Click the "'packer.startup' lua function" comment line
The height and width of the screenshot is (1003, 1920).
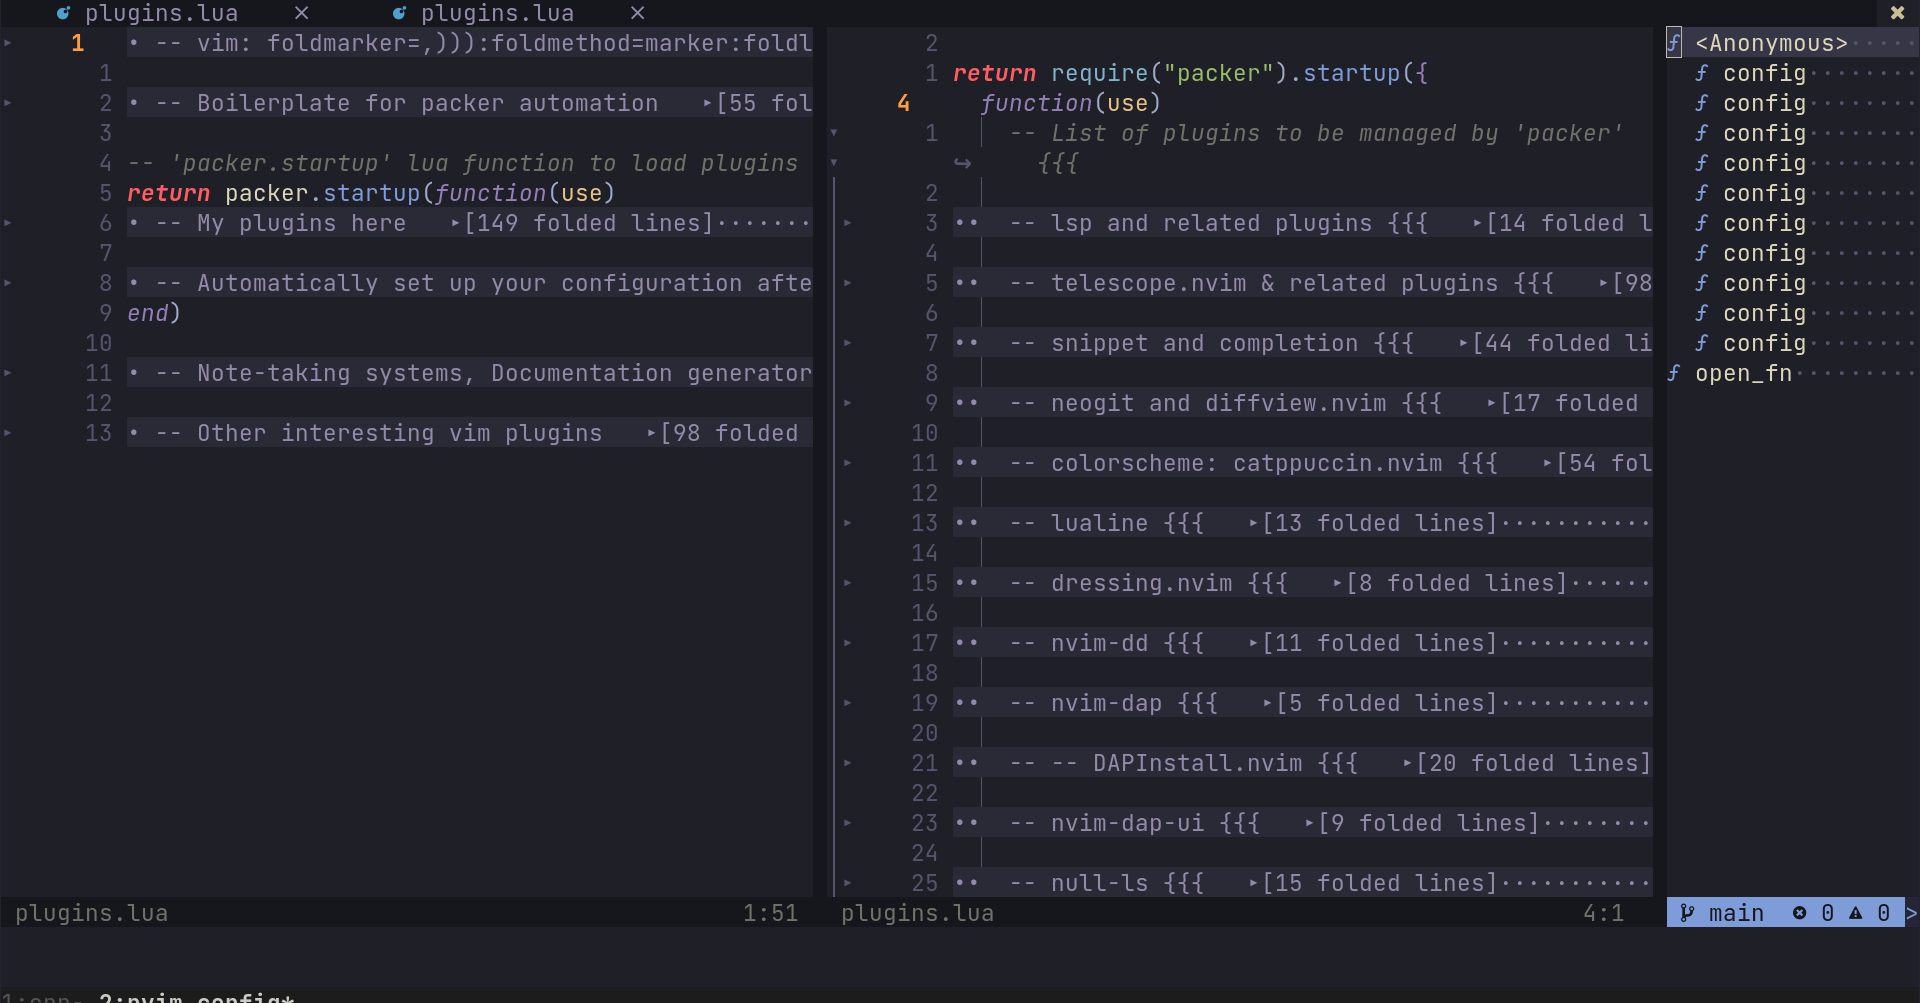coord(462,163)
